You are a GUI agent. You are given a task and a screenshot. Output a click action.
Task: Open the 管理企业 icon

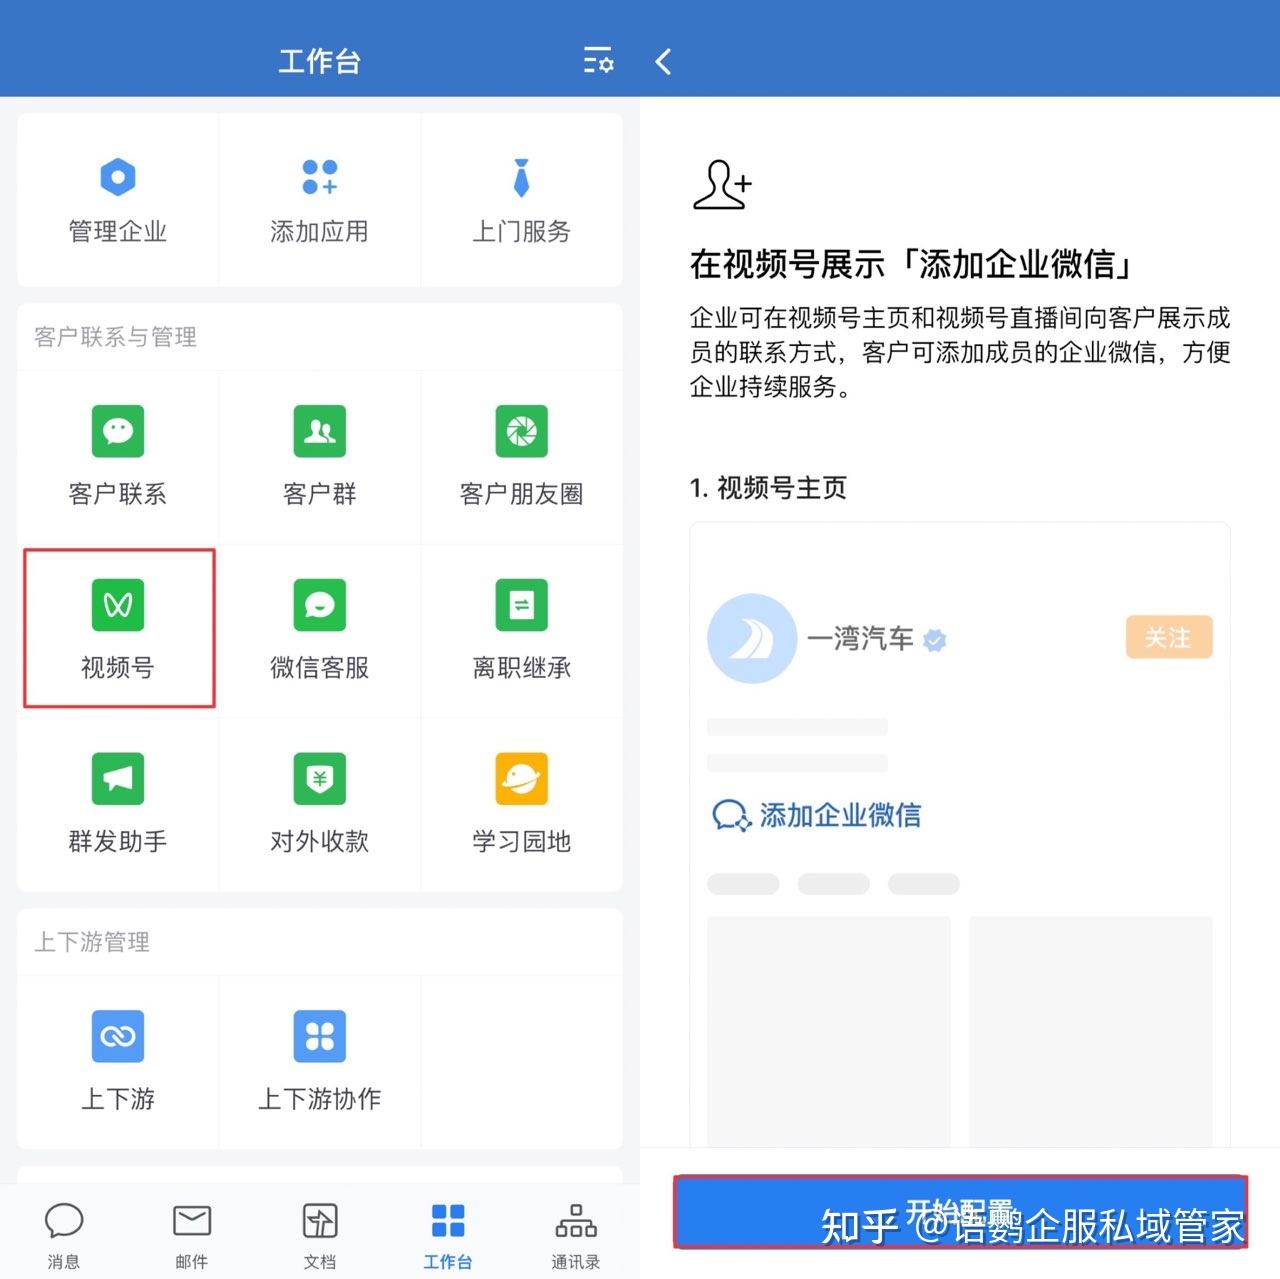118,178
